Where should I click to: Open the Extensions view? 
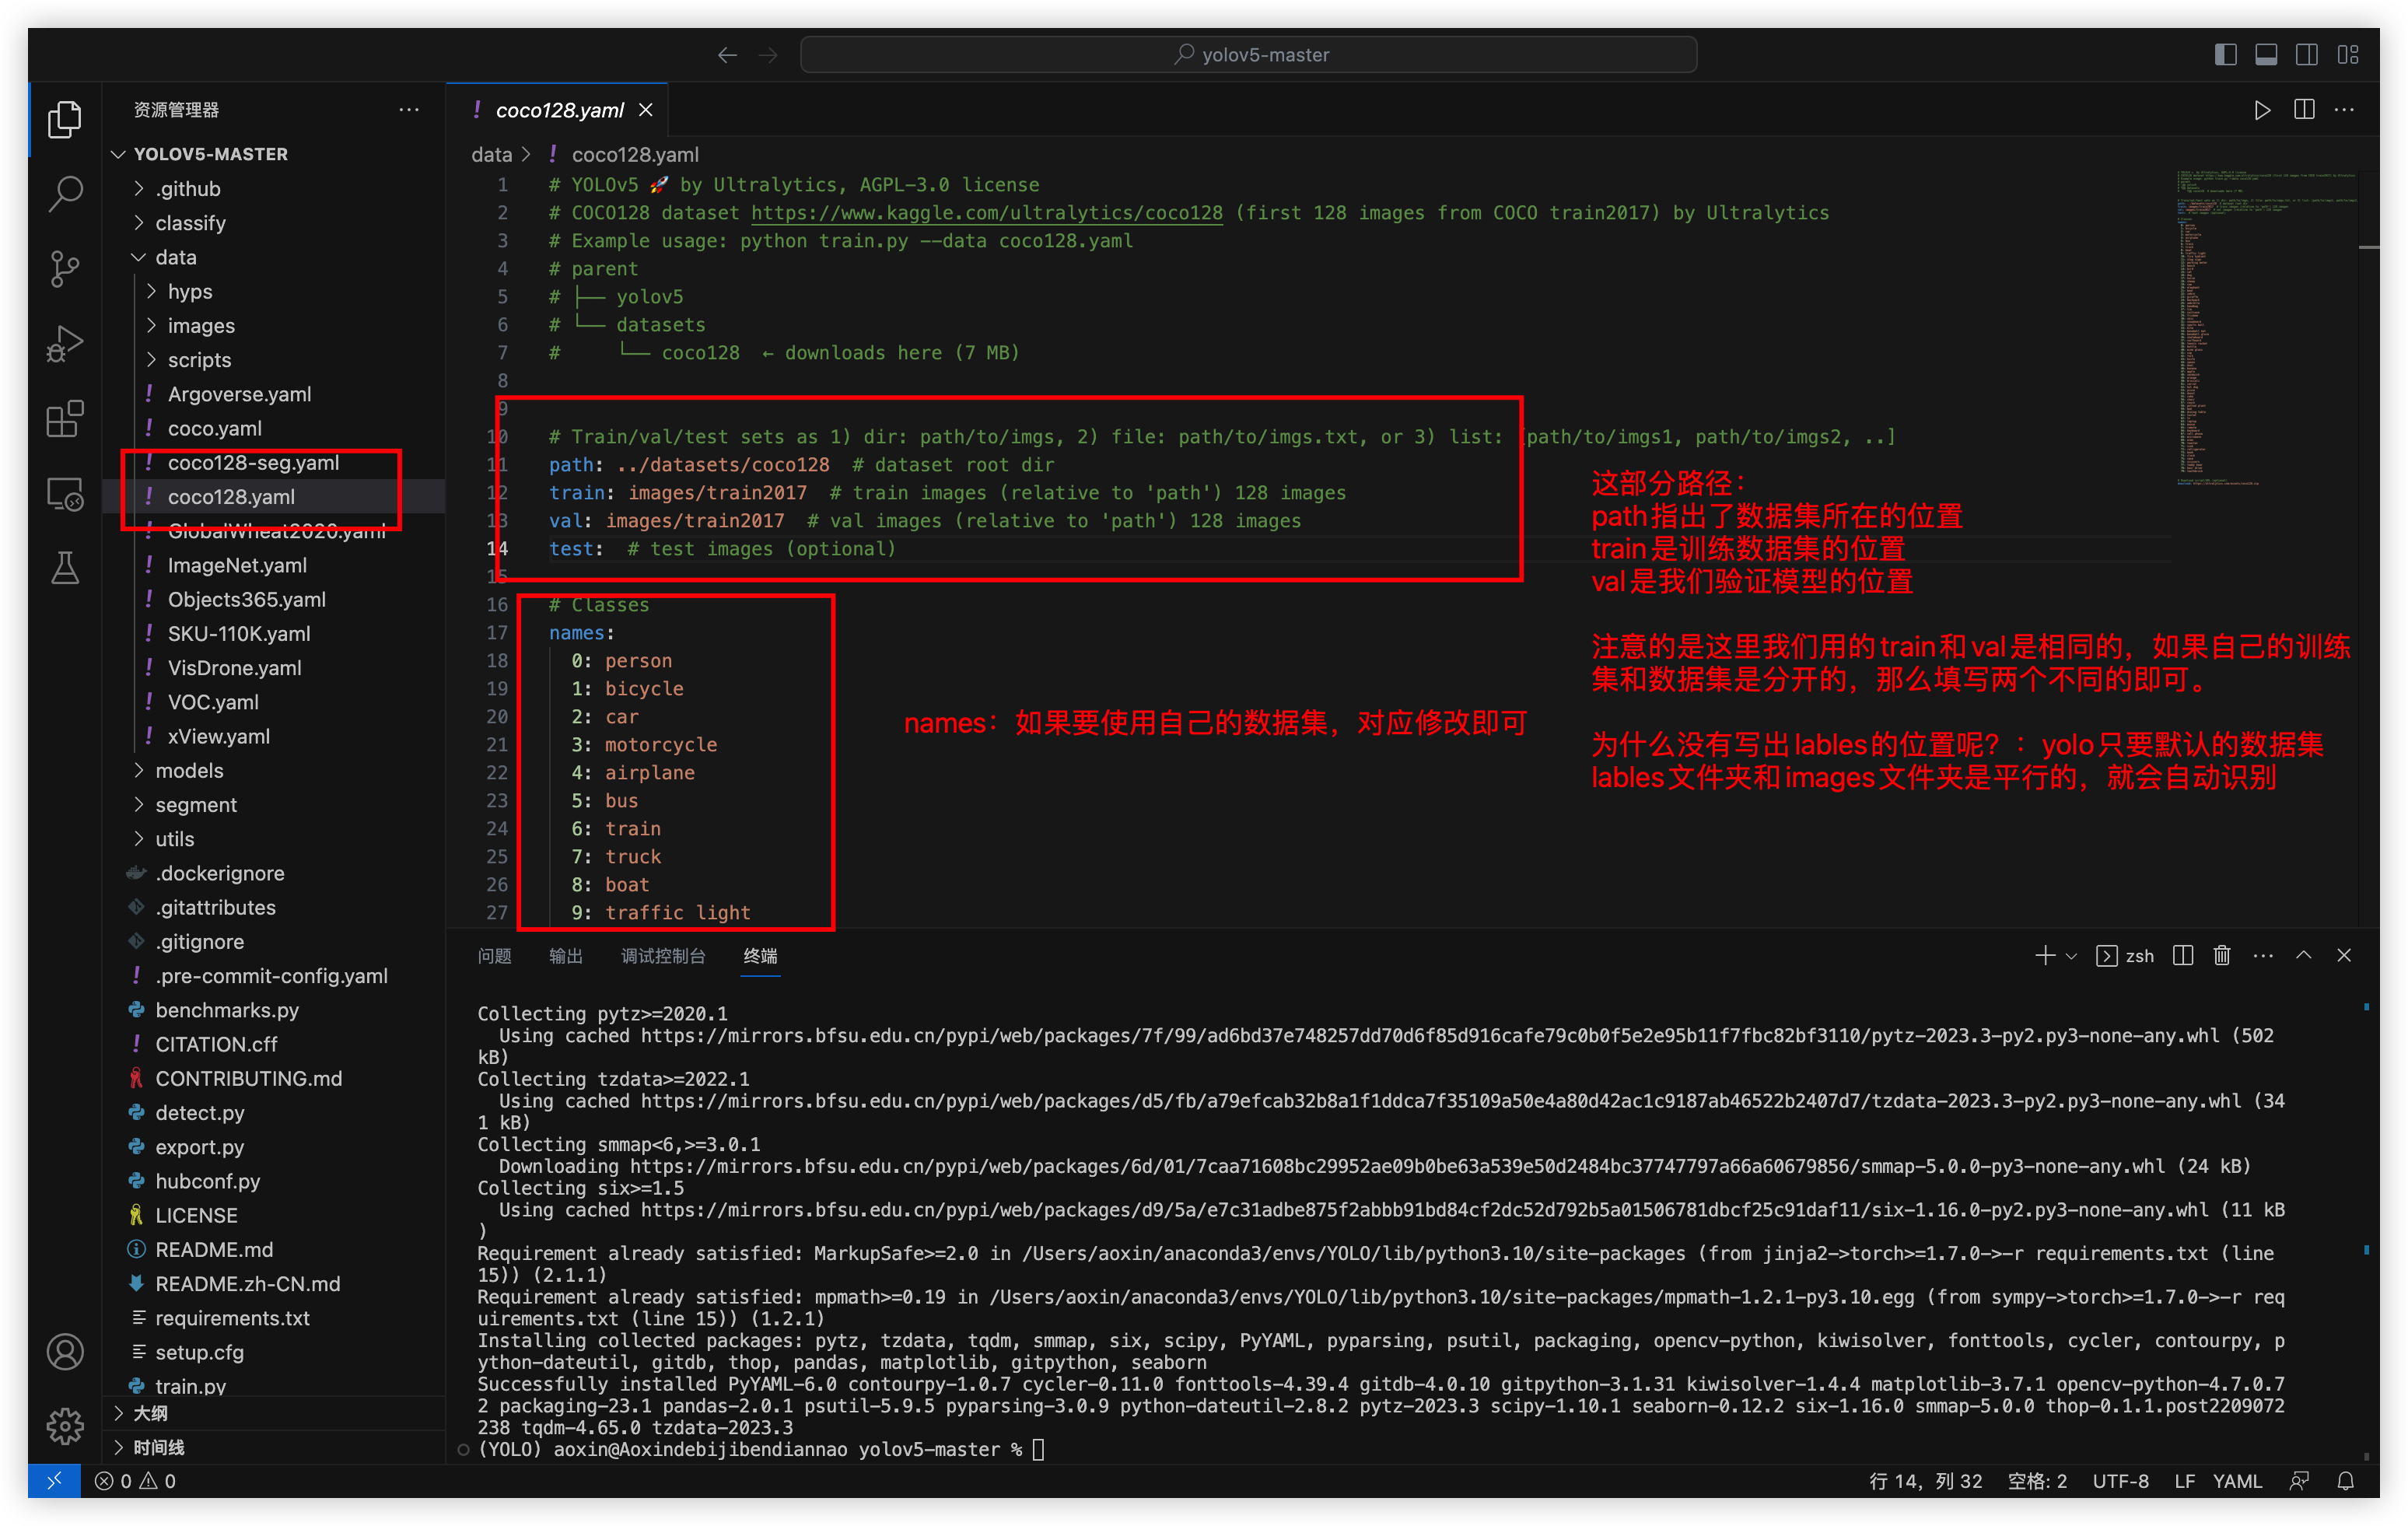65,419
